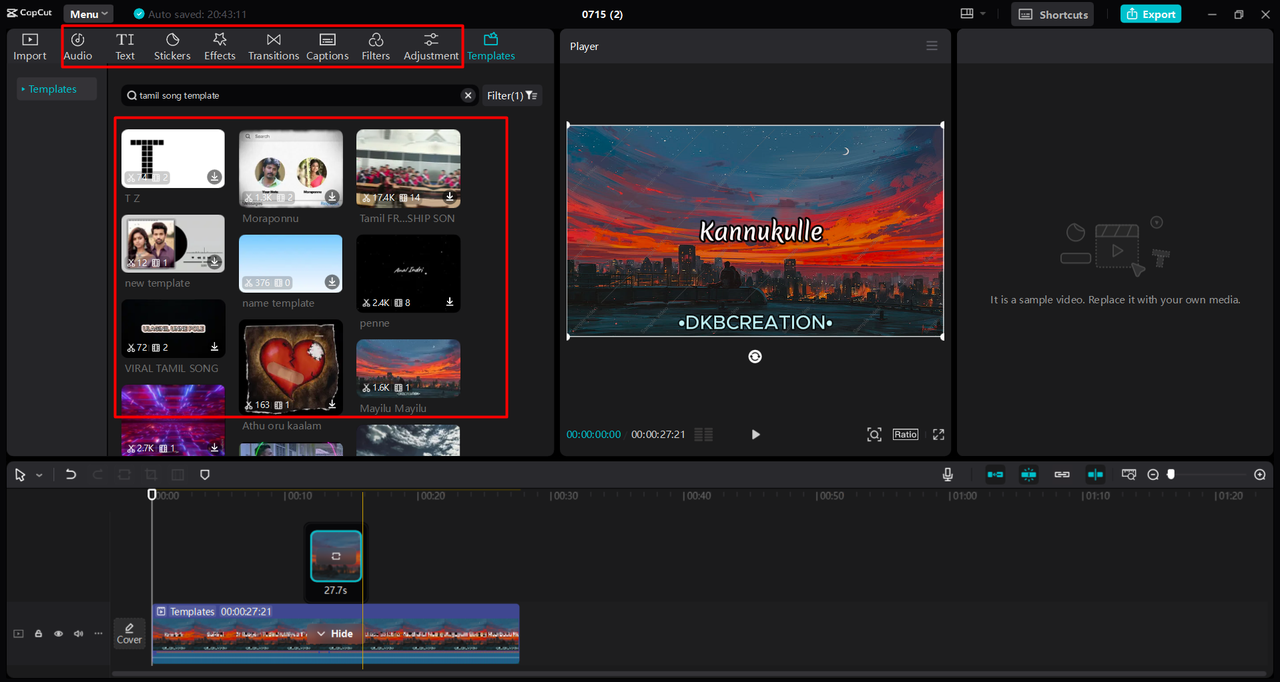The image size is (1280, 682).
Task: Toggle main track magnet
Action: pyautogui.click(x=995, y=475)
